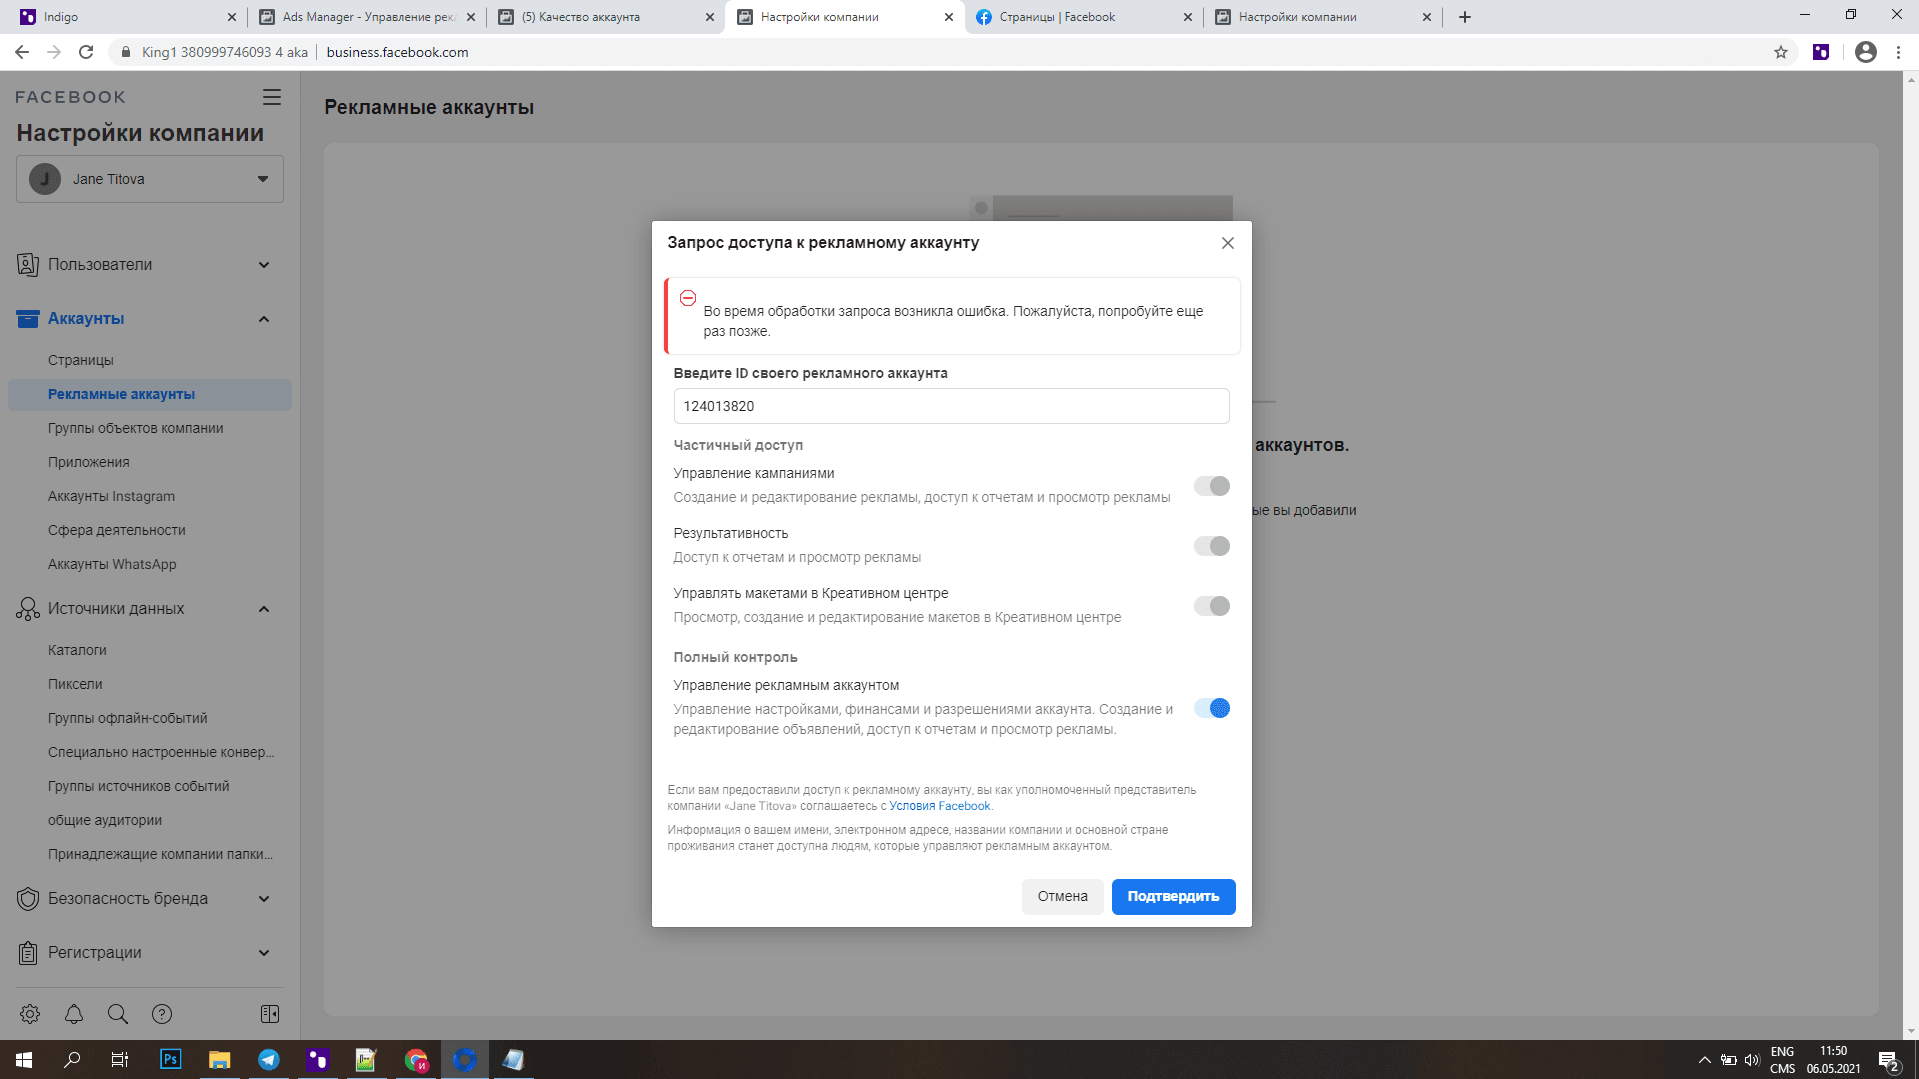The height and width of the screenshot is (1079, 1919).
Task: Click the Аккаунты section icon
Action: point(28,319)
